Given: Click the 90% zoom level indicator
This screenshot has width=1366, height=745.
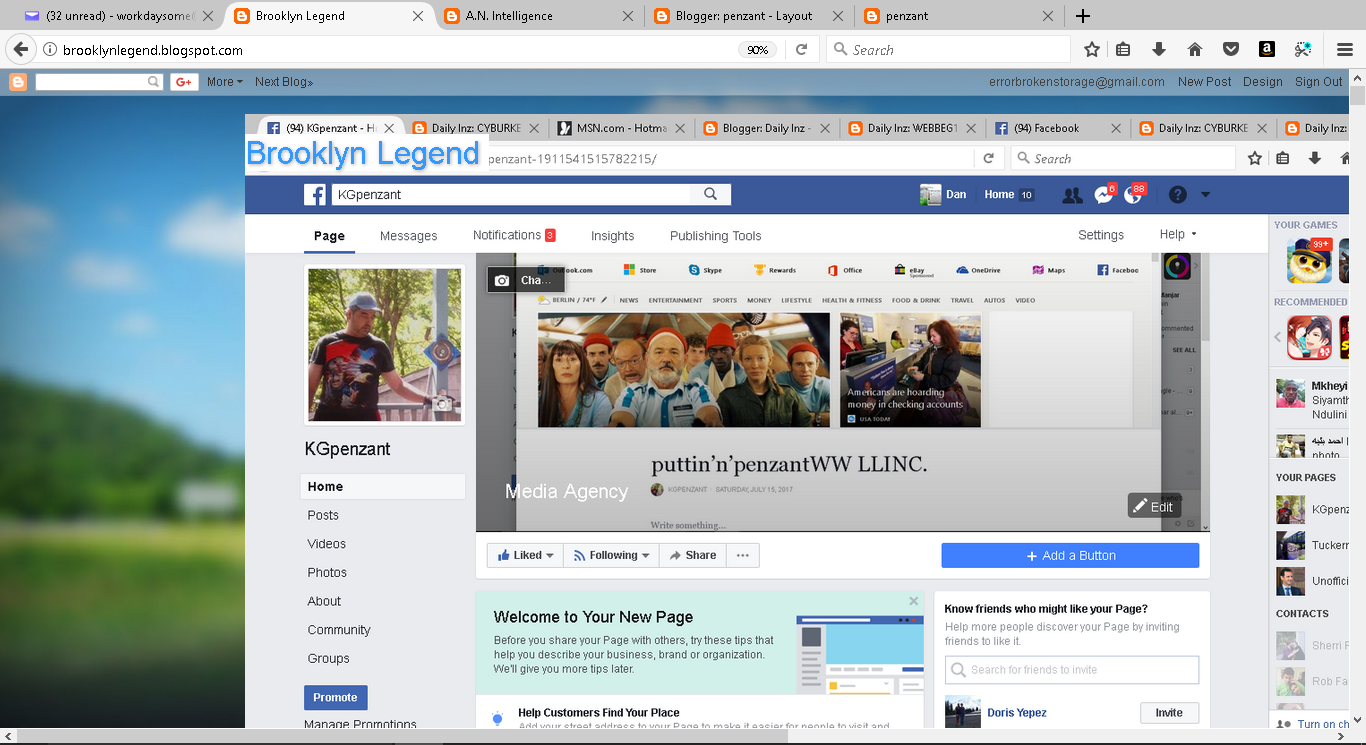Looking at the screenshot, I should click(758, 50).
